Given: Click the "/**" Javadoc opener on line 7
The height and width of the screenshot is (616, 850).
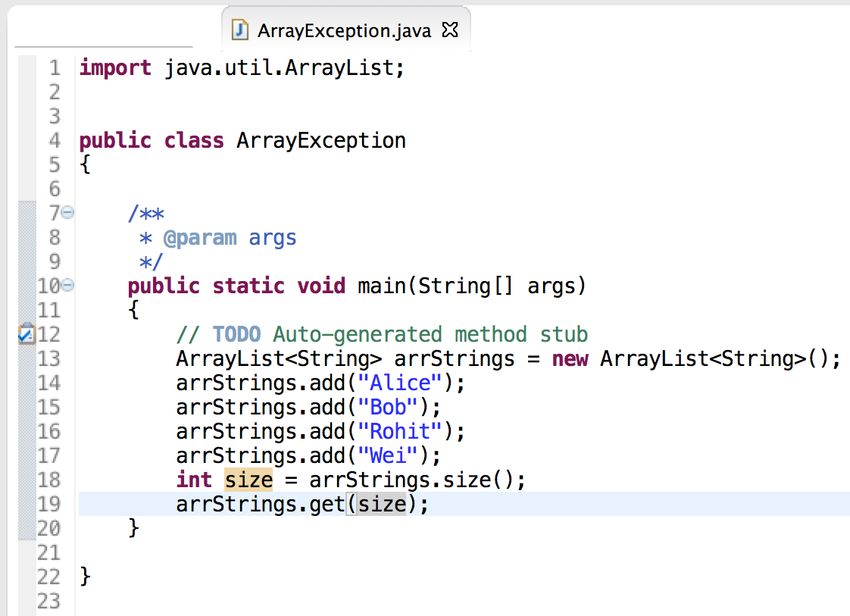Looking at the screenshot, I should 146,213.
